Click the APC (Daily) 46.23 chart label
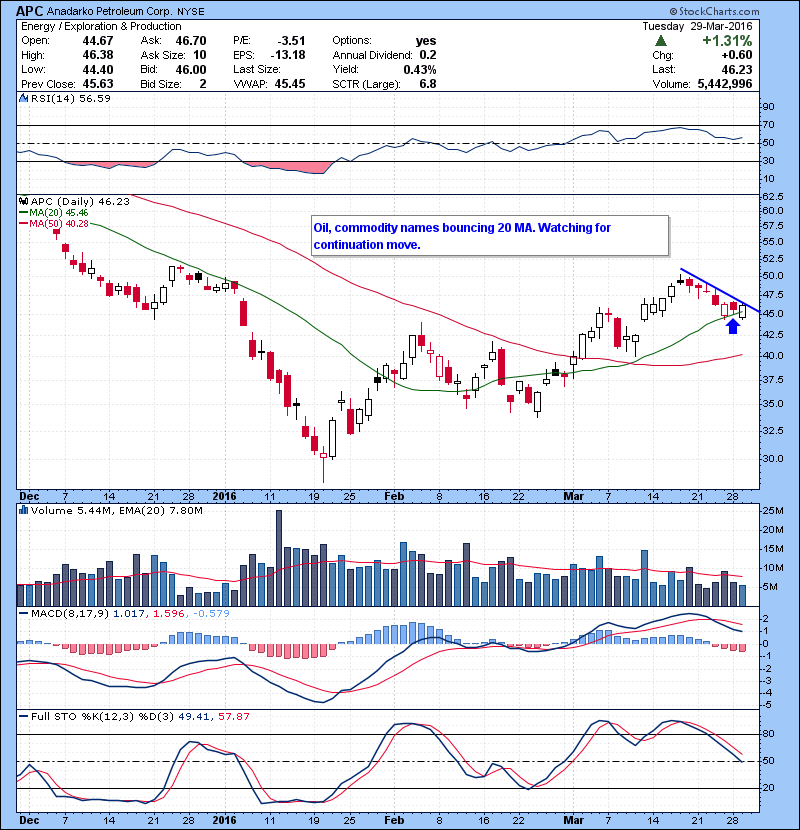 [x=80, y=201]
